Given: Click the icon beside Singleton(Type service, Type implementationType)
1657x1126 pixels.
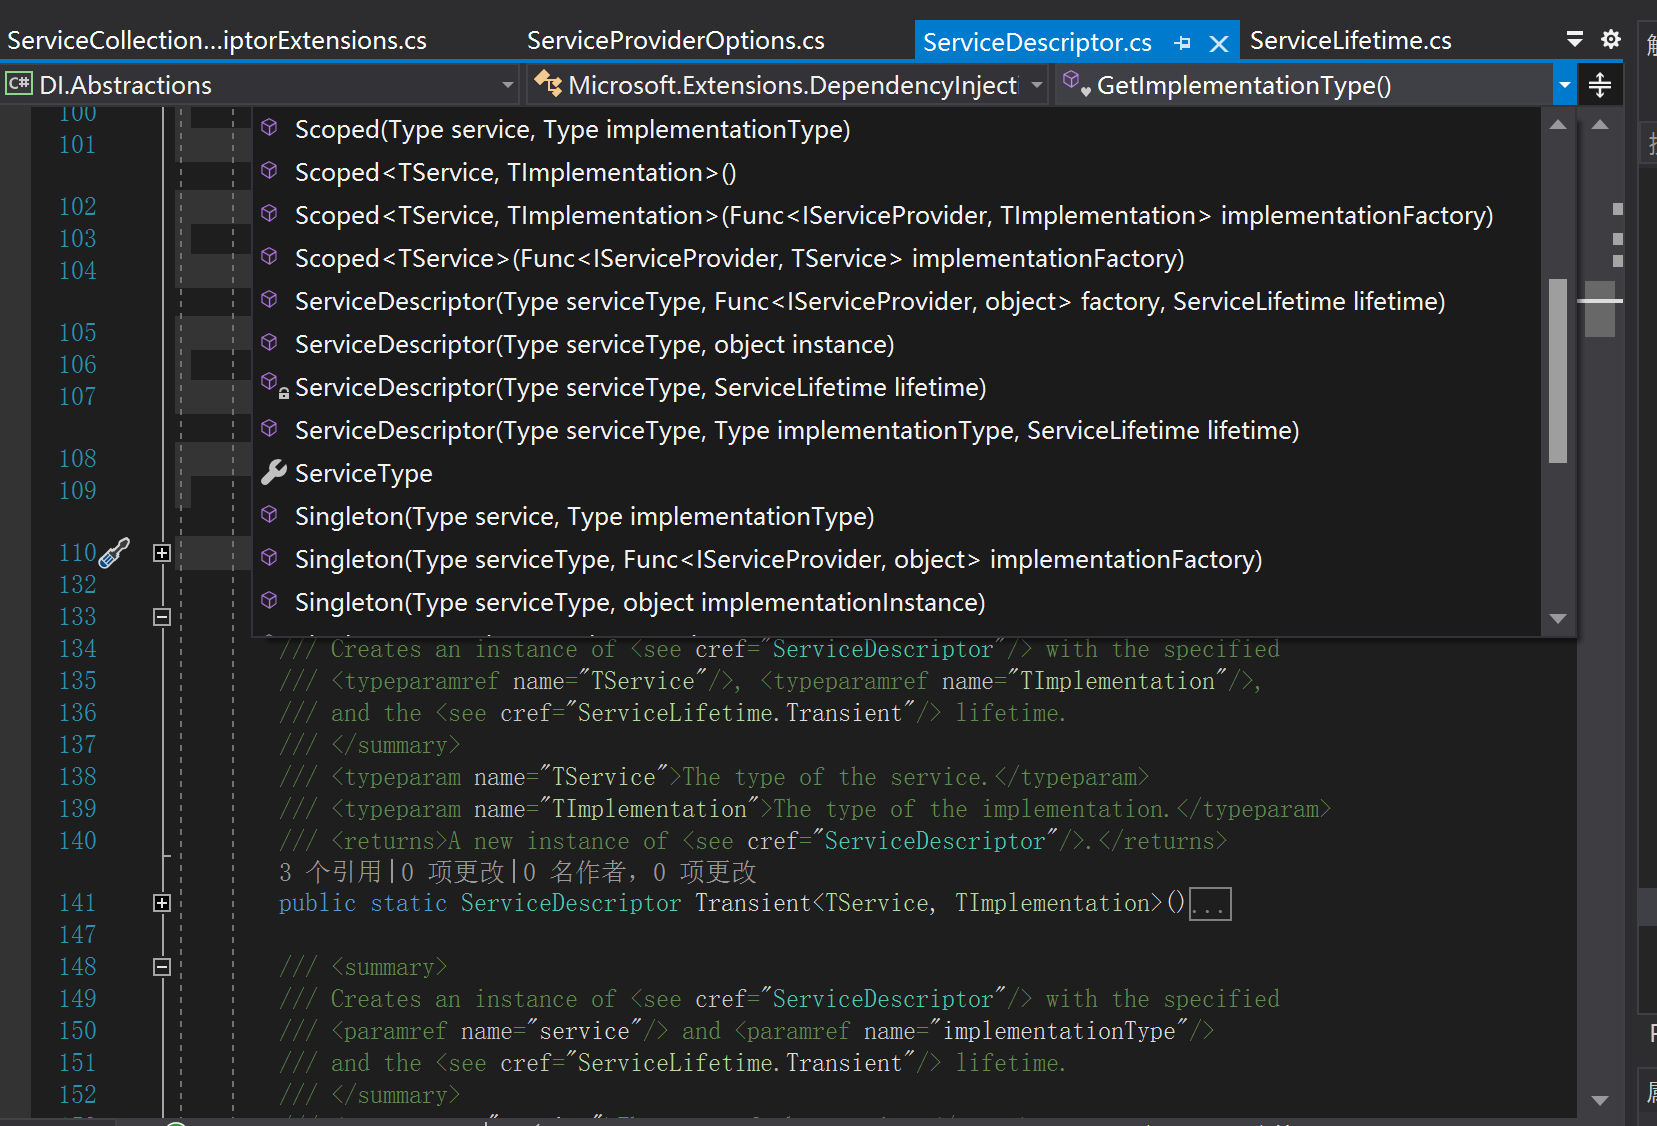Looking at the screenshot, I should tap(269, 515).
